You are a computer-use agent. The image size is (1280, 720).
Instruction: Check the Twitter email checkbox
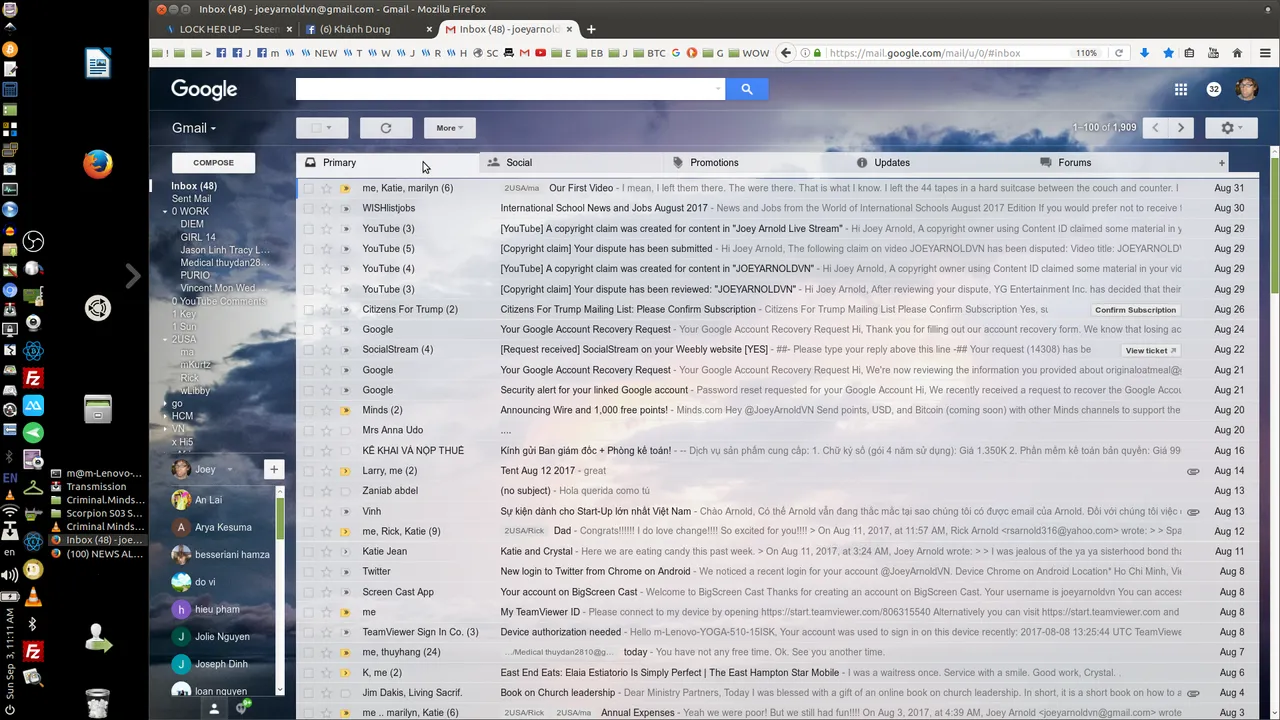click(x=309, y=572)
